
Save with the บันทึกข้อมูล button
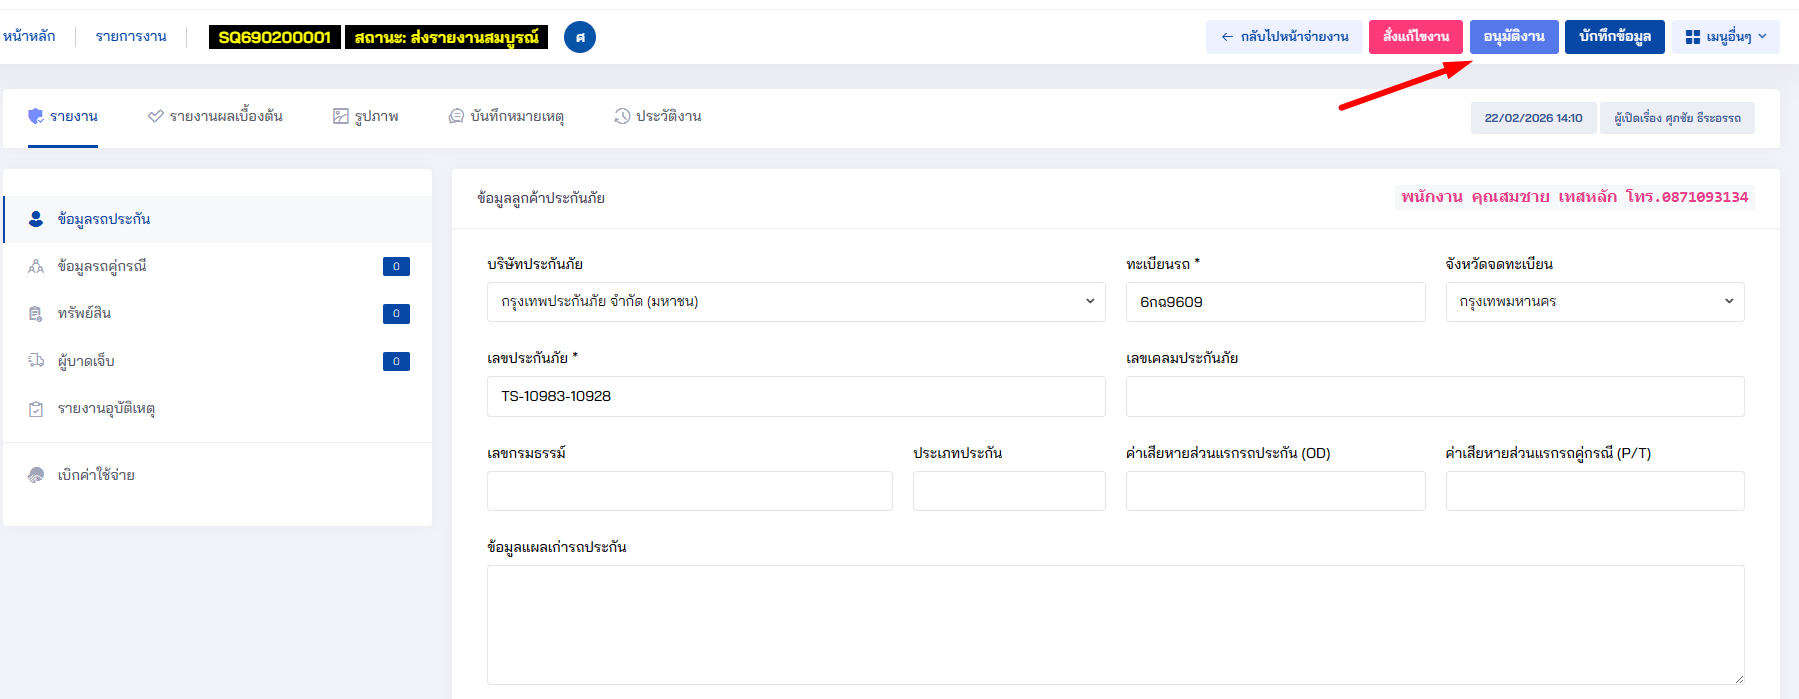[1614, 37]
